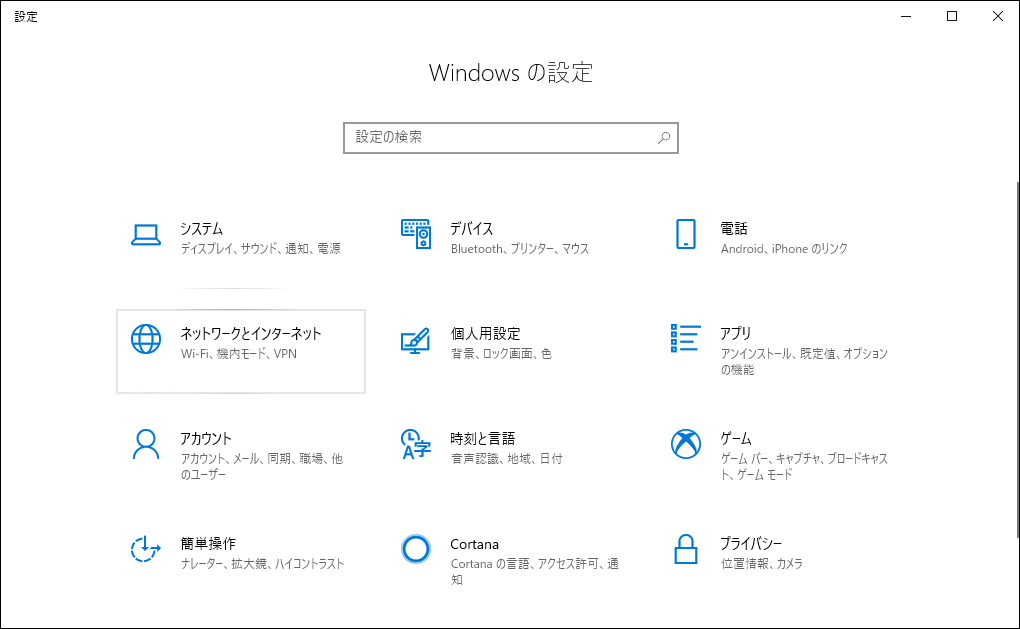Click the 音声認識、地域、日付 description
The height and width of the screenshot is (629, 1020).
pos(506,459)
